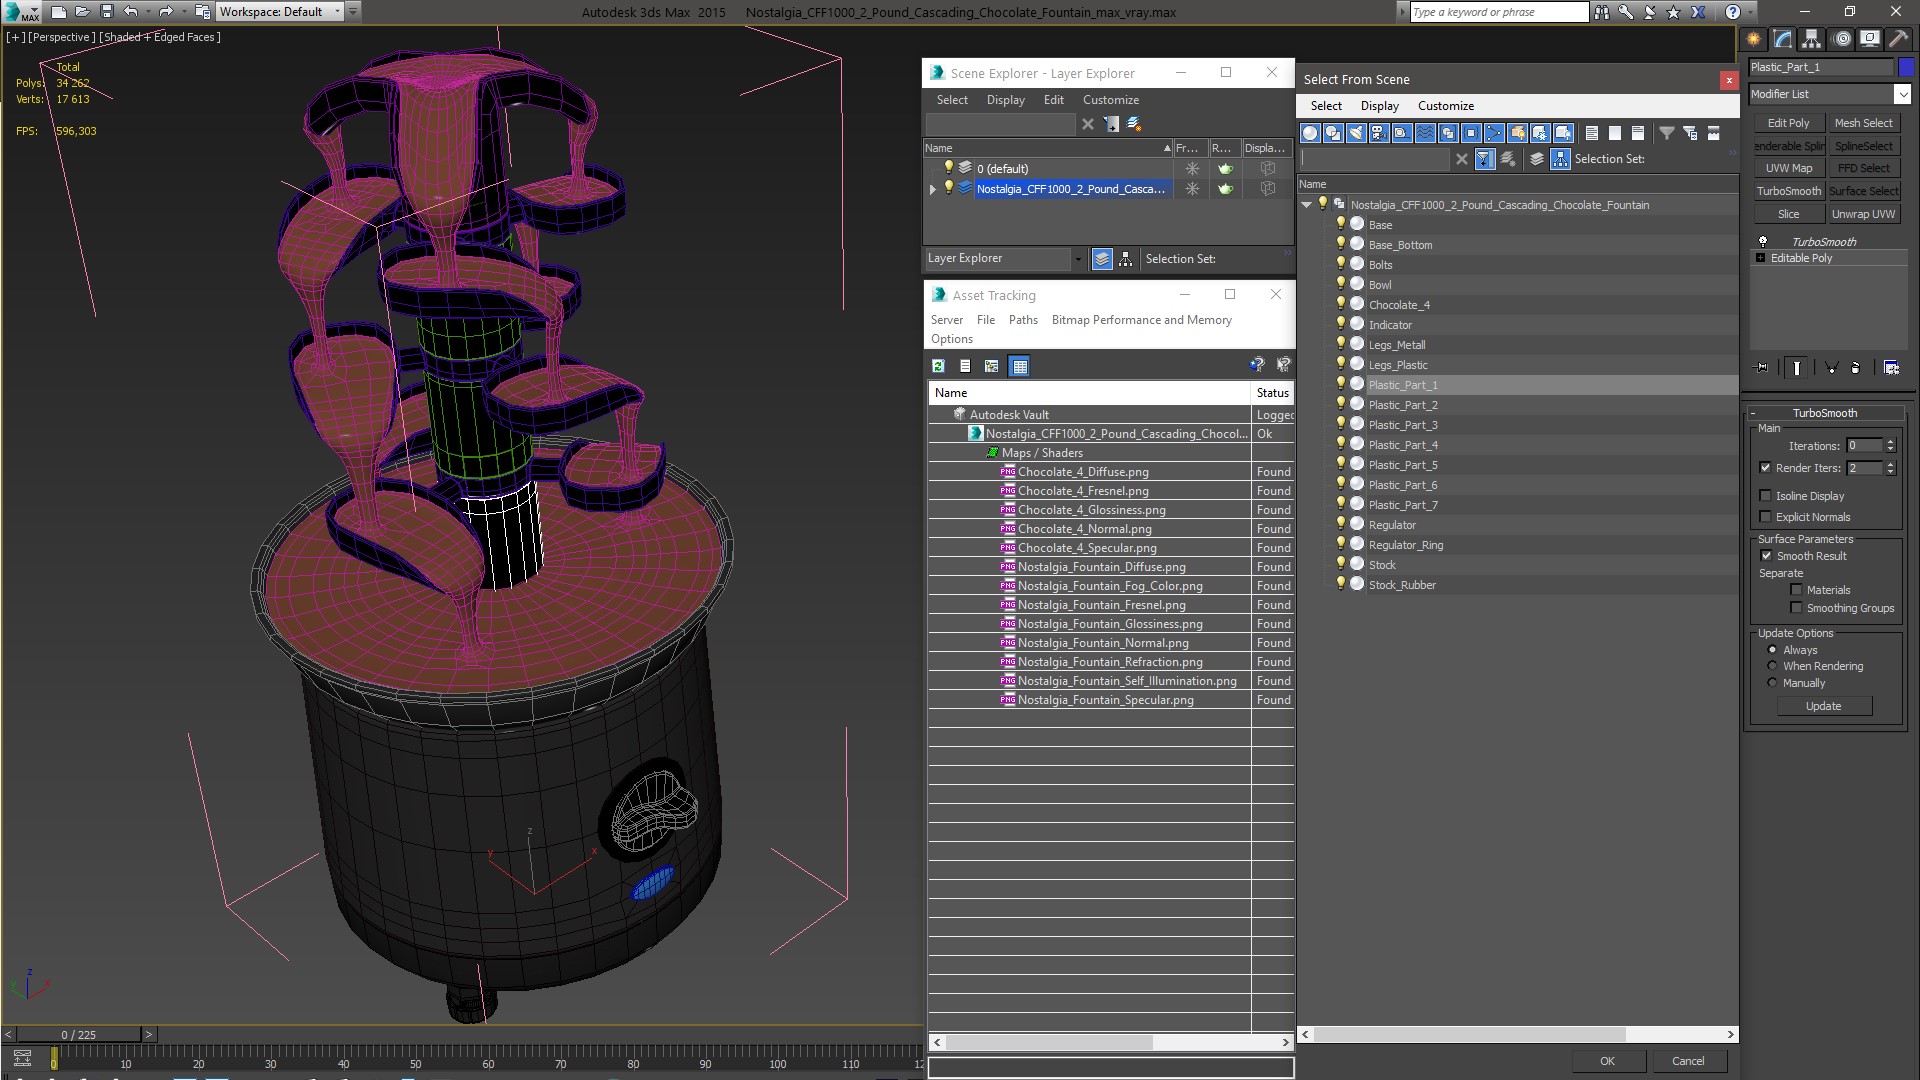
Task: Click the Unwrap UVW modifier button
Action: click(1863, 214)
